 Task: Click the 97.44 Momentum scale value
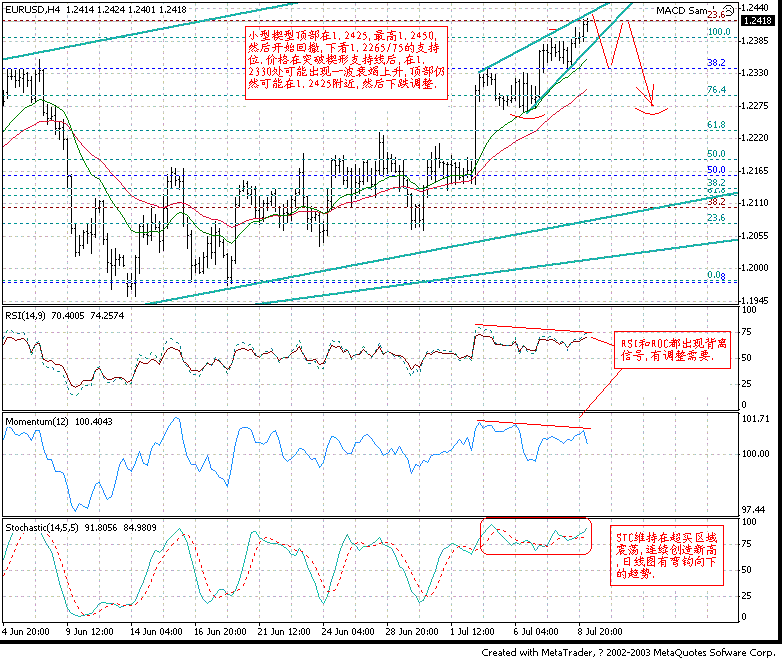point(754,509)
